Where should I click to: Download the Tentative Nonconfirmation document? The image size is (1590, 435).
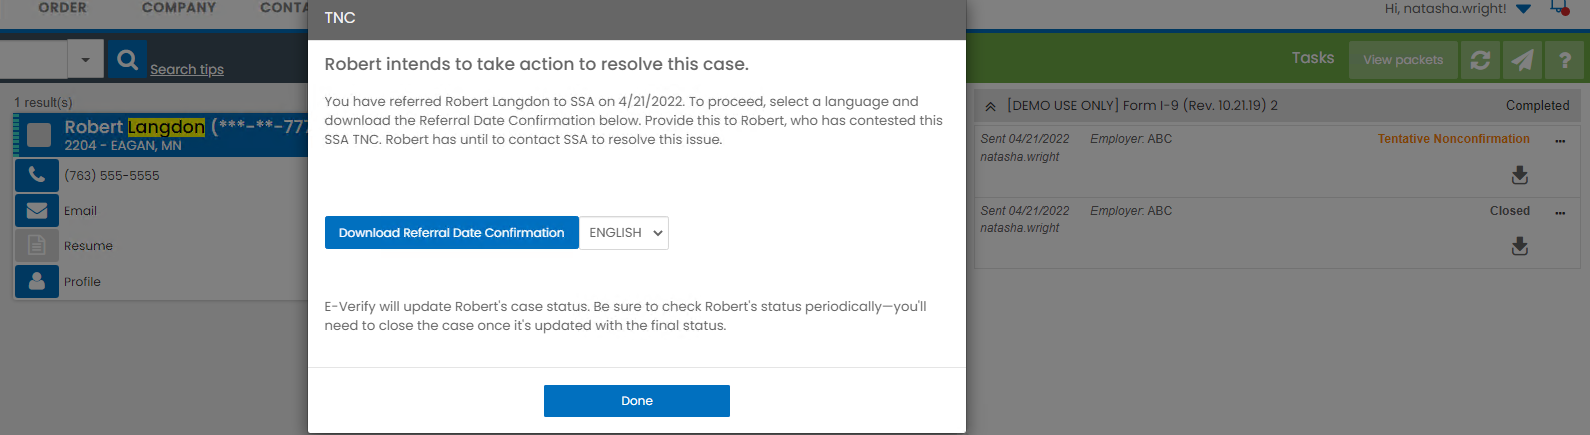[x=1520, y=175]
